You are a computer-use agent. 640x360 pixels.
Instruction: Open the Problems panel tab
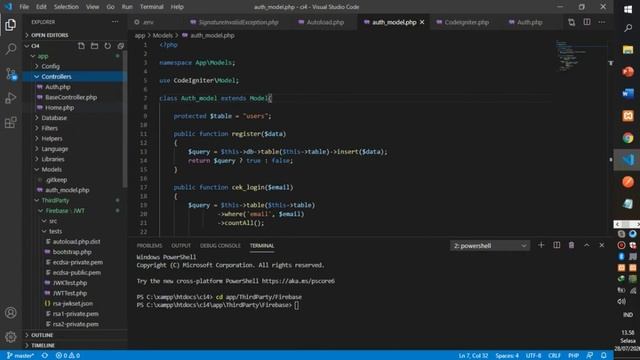[149, 246]
